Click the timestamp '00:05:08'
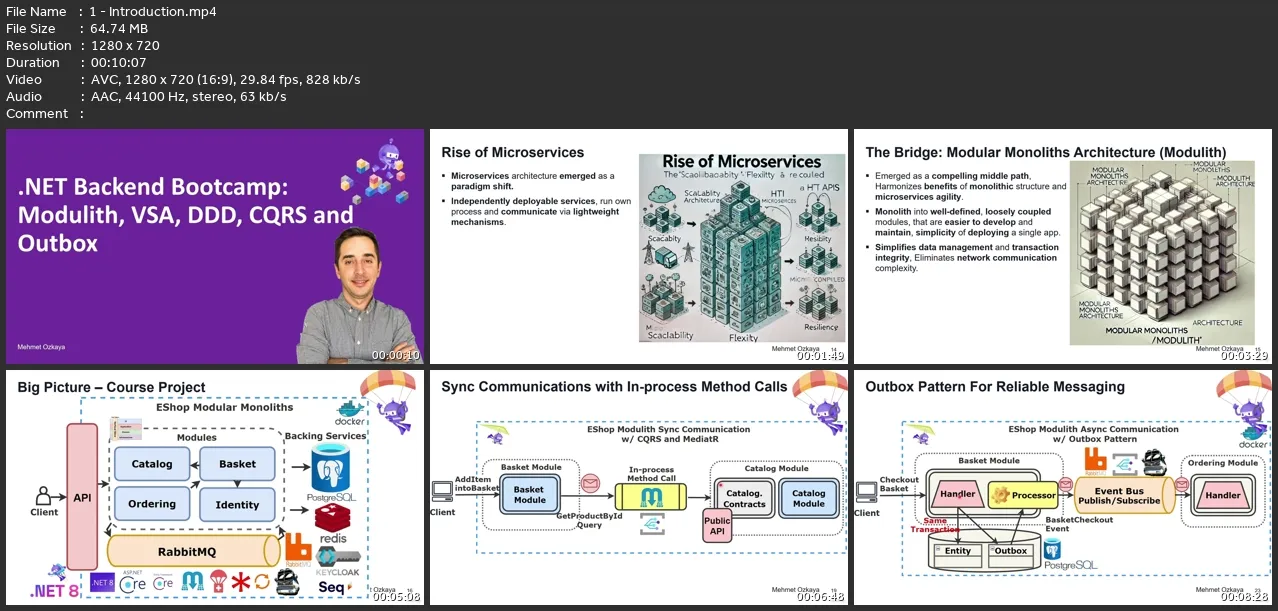Viewport: 1278px width, 611px height. pos(396,596)
